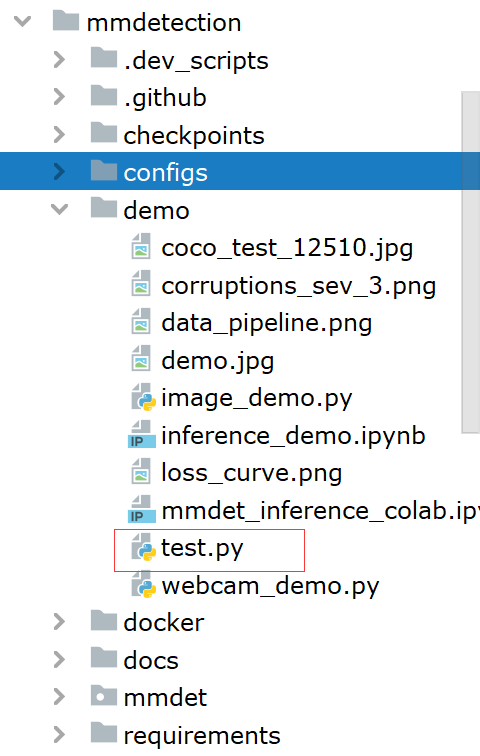The image size is (480, 756).
Task: Select data_pipeline.png file
Action: [267, 323]
